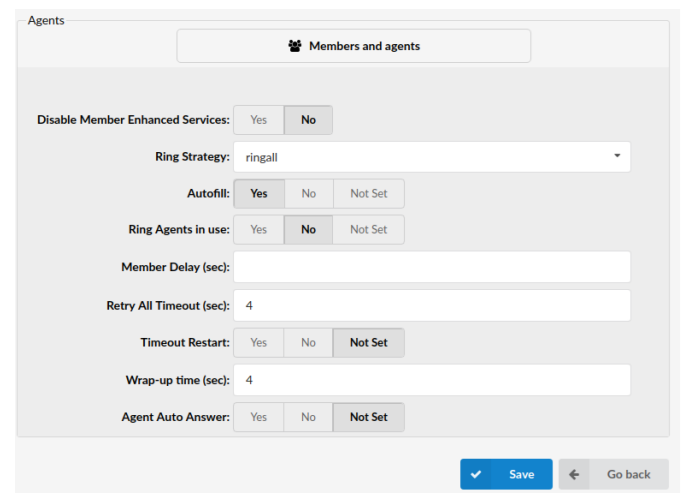Set Disable Member Enhanced Services to Yes
The image size is (691, 504).
(259, 120)
